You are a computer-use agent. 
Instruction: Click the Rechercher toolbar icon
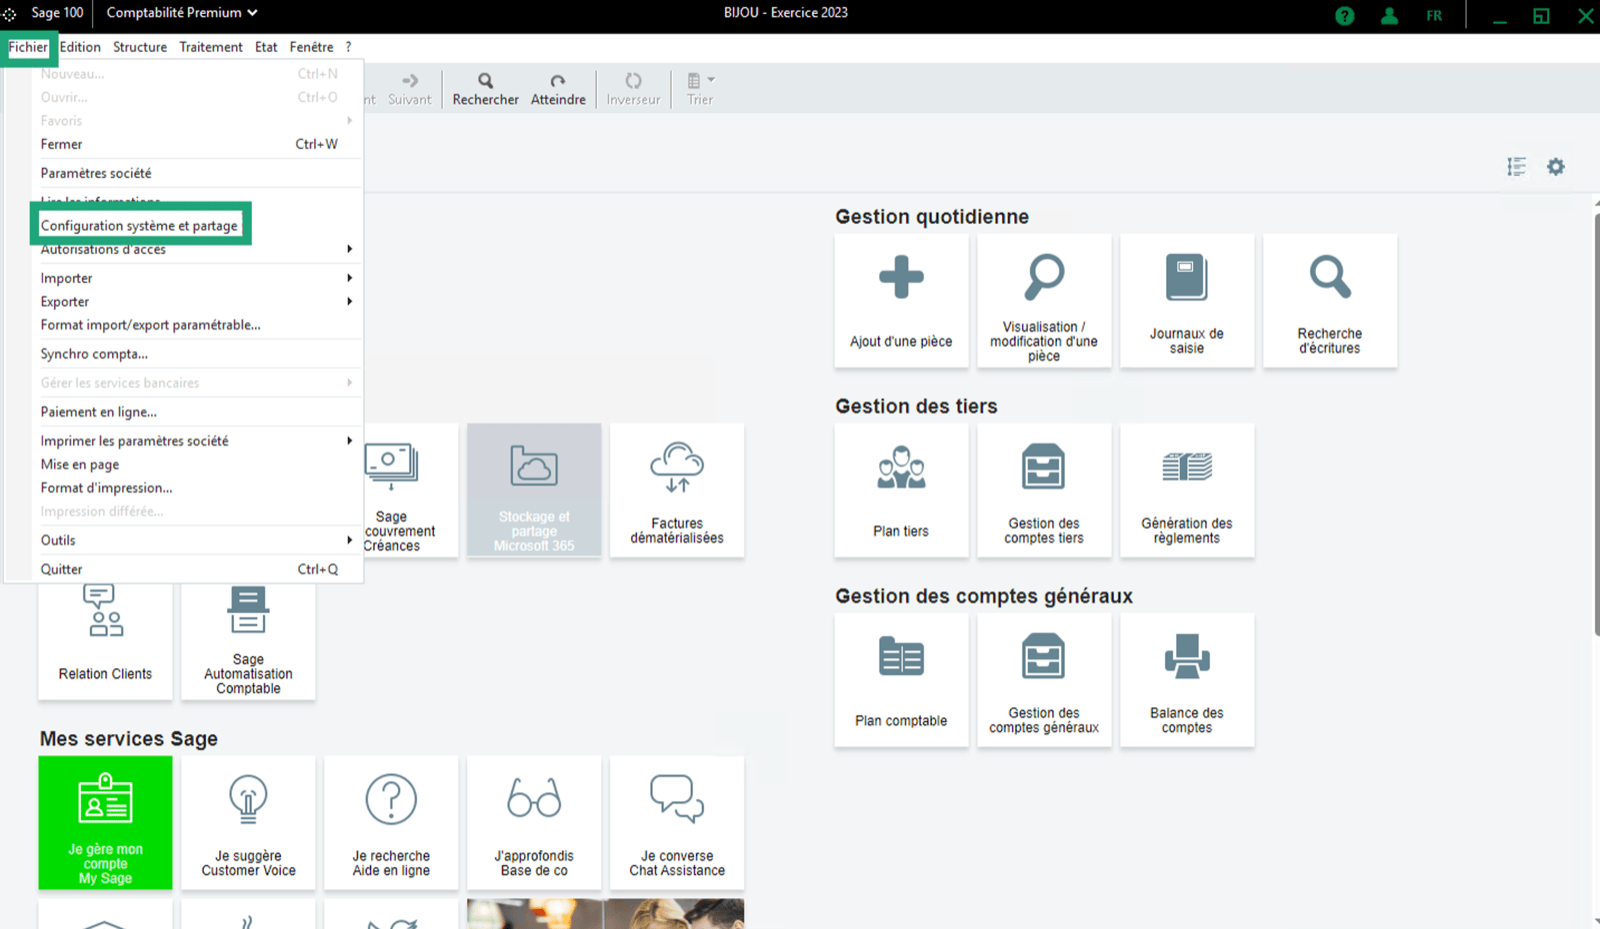point(485,89)
